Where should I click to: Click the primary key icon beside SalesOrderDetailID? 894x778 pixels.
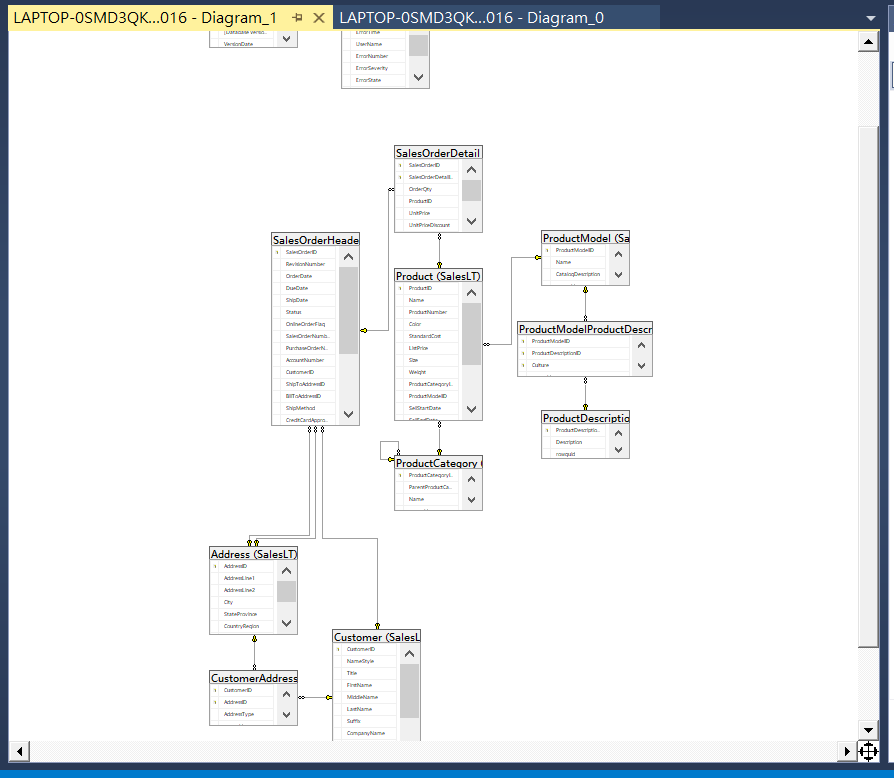pos(400,177)
